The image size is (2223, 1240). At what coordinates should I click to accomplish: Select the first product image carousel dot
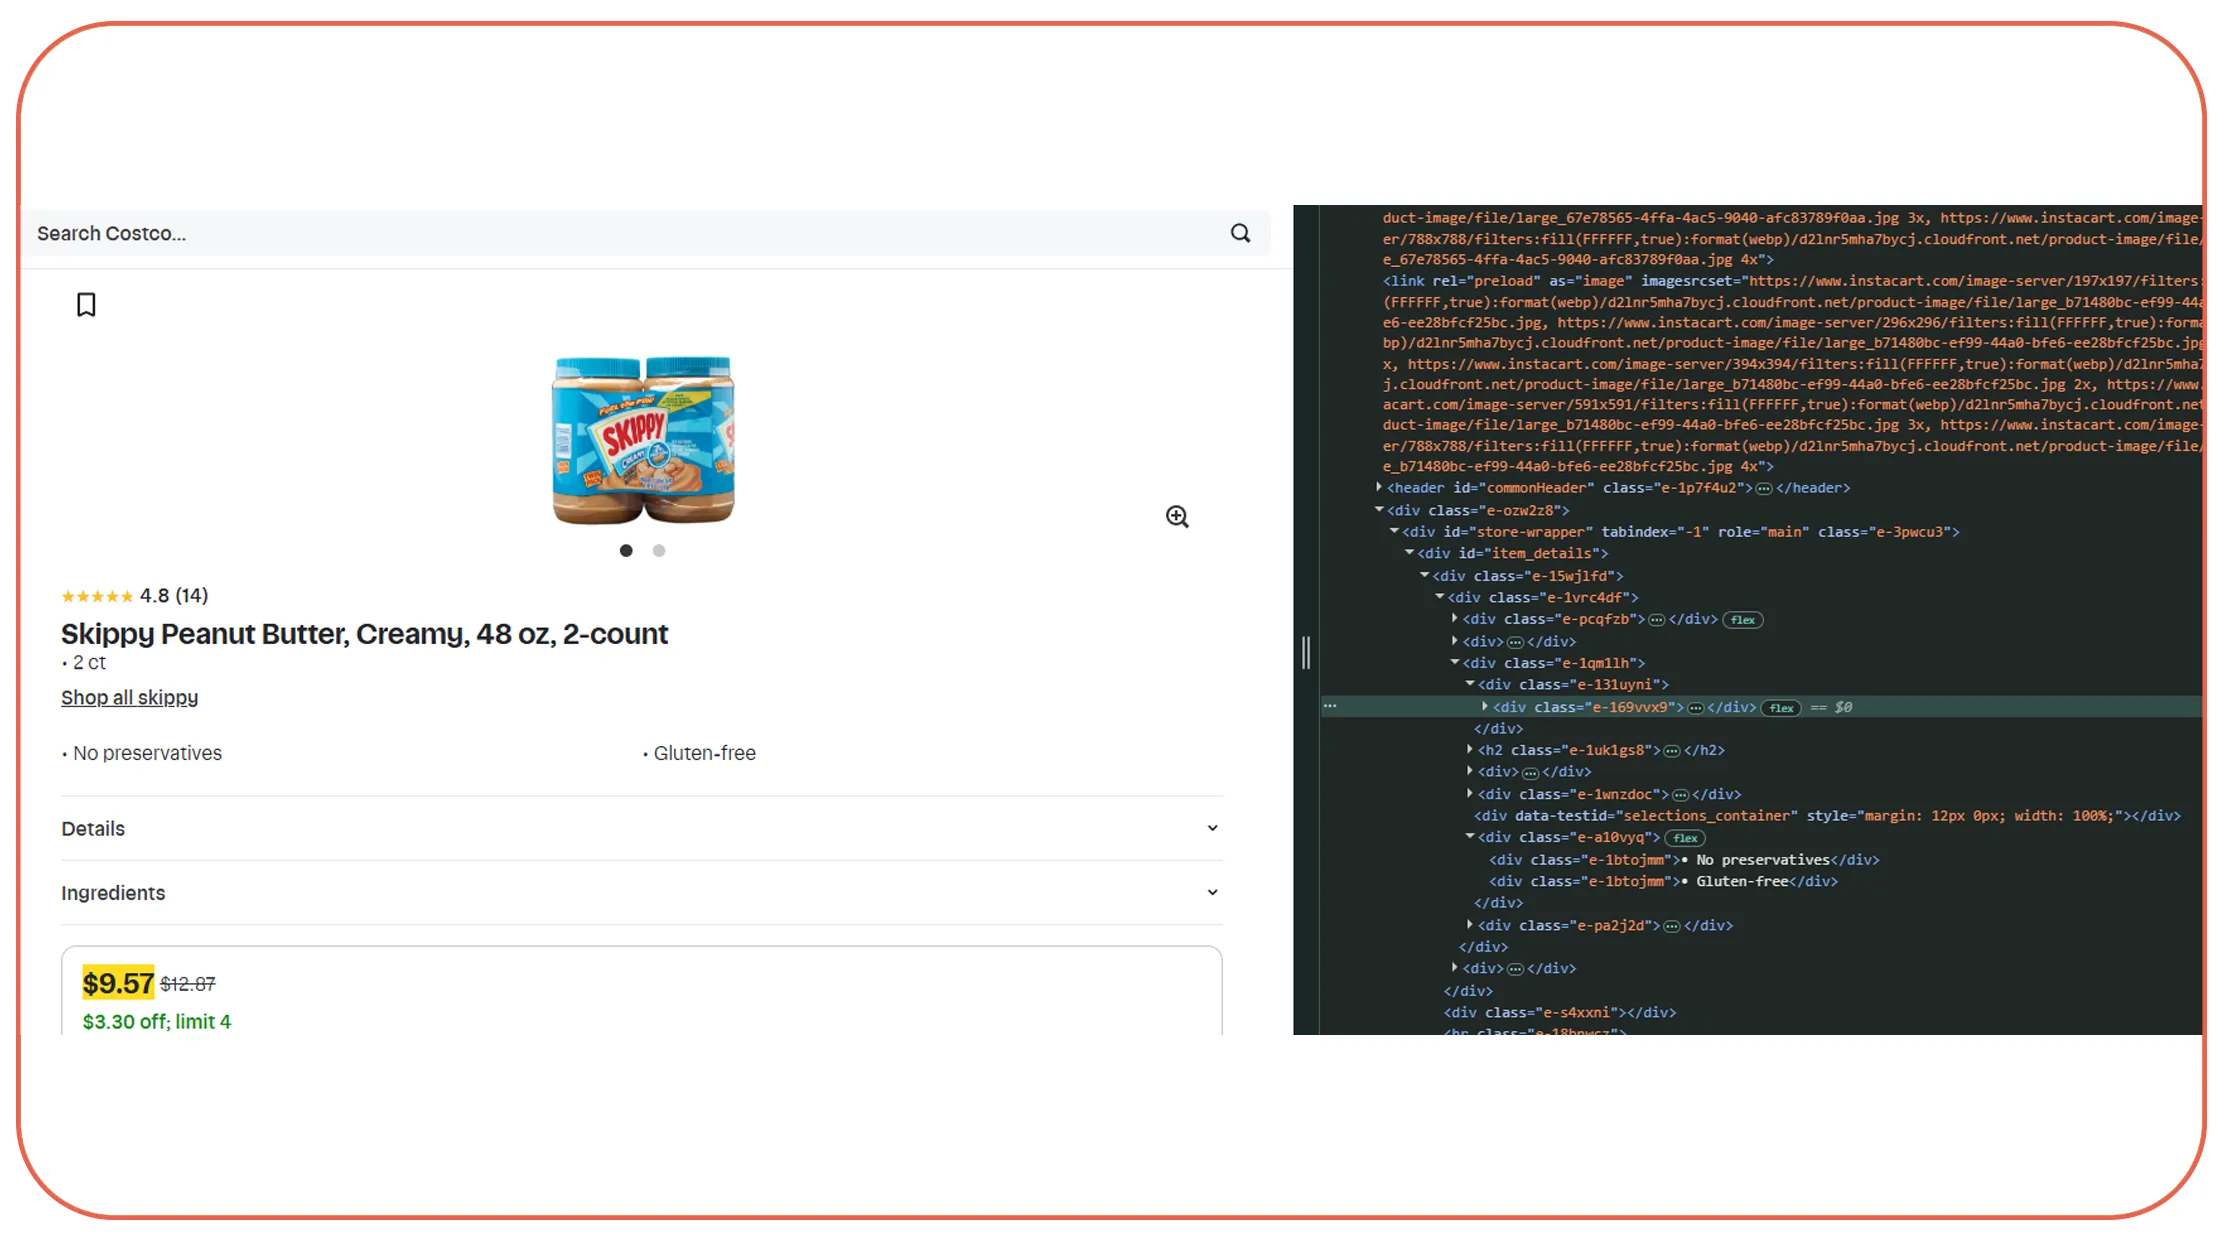click(626, 550)
